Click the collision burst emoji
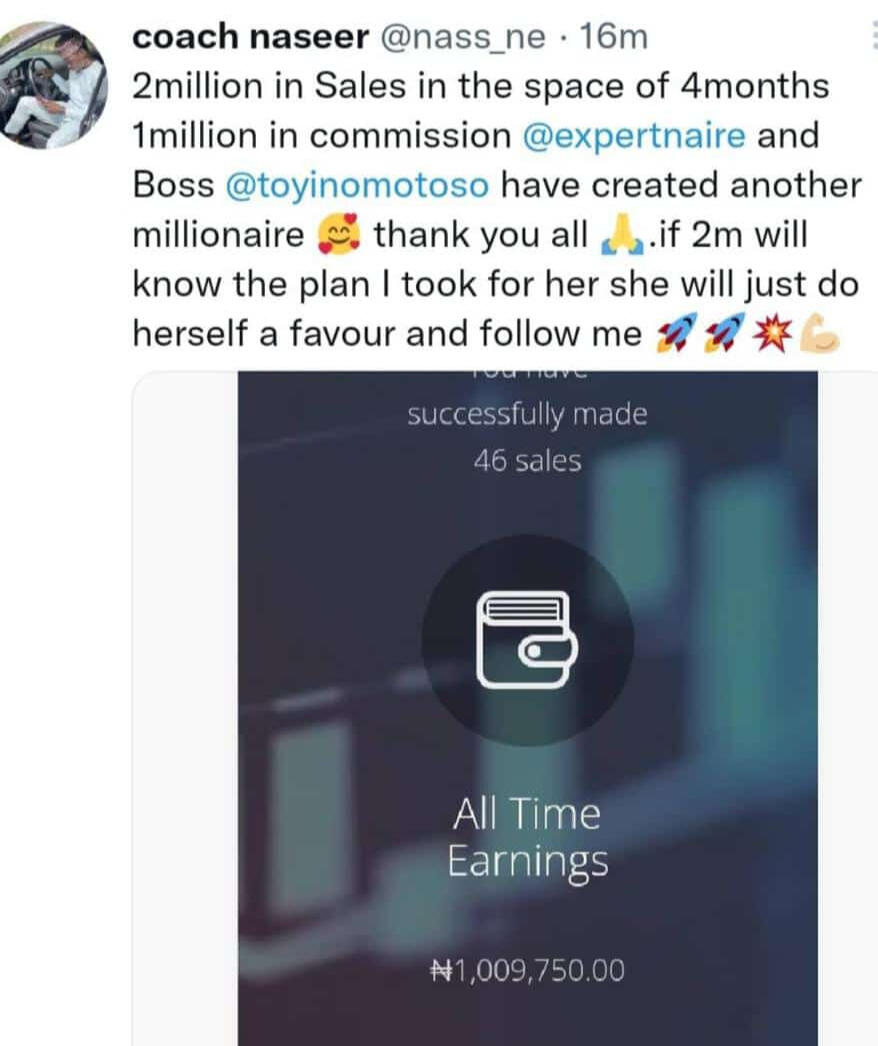Viewport: 878px width, 1046px height. 773,332
